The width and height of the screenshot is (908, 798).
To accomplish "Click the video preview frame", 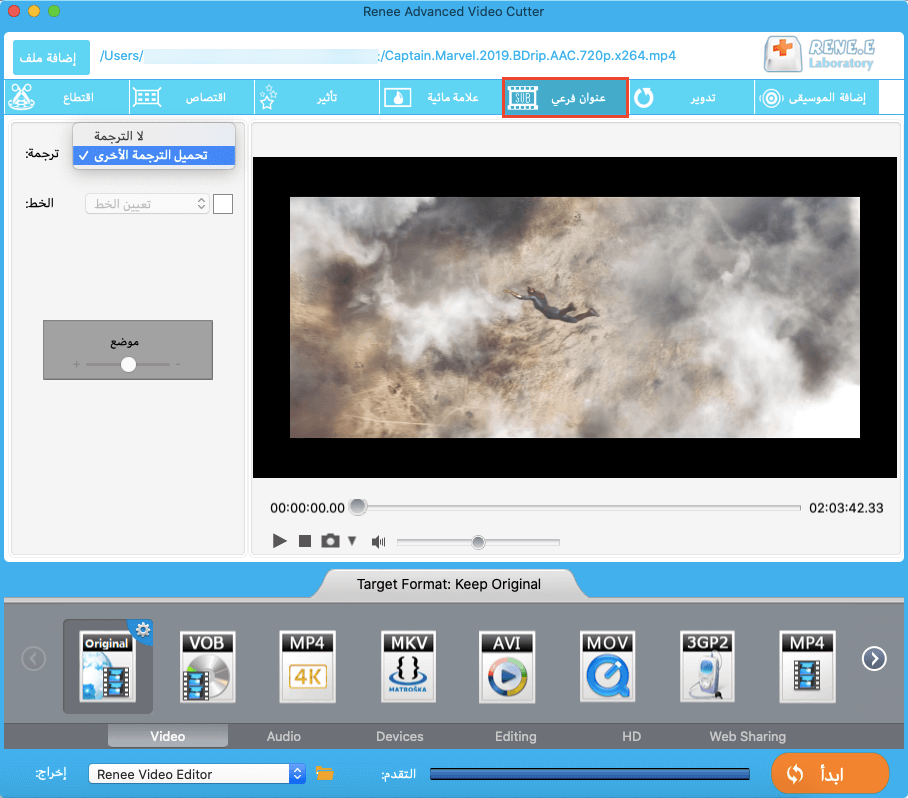I will point(574,317).
